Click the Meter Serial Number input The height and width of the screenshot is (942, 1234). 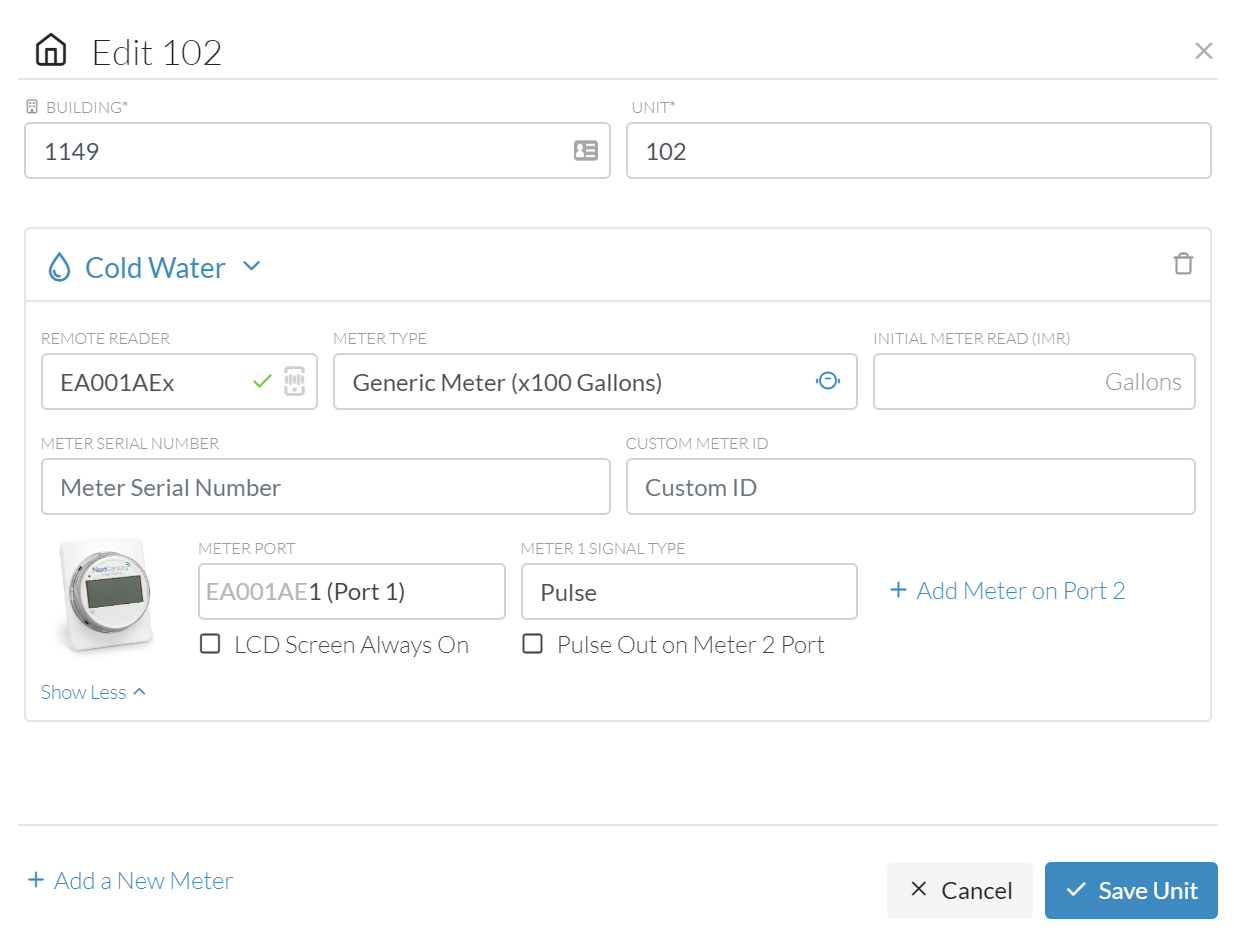[x=326, y=487]
